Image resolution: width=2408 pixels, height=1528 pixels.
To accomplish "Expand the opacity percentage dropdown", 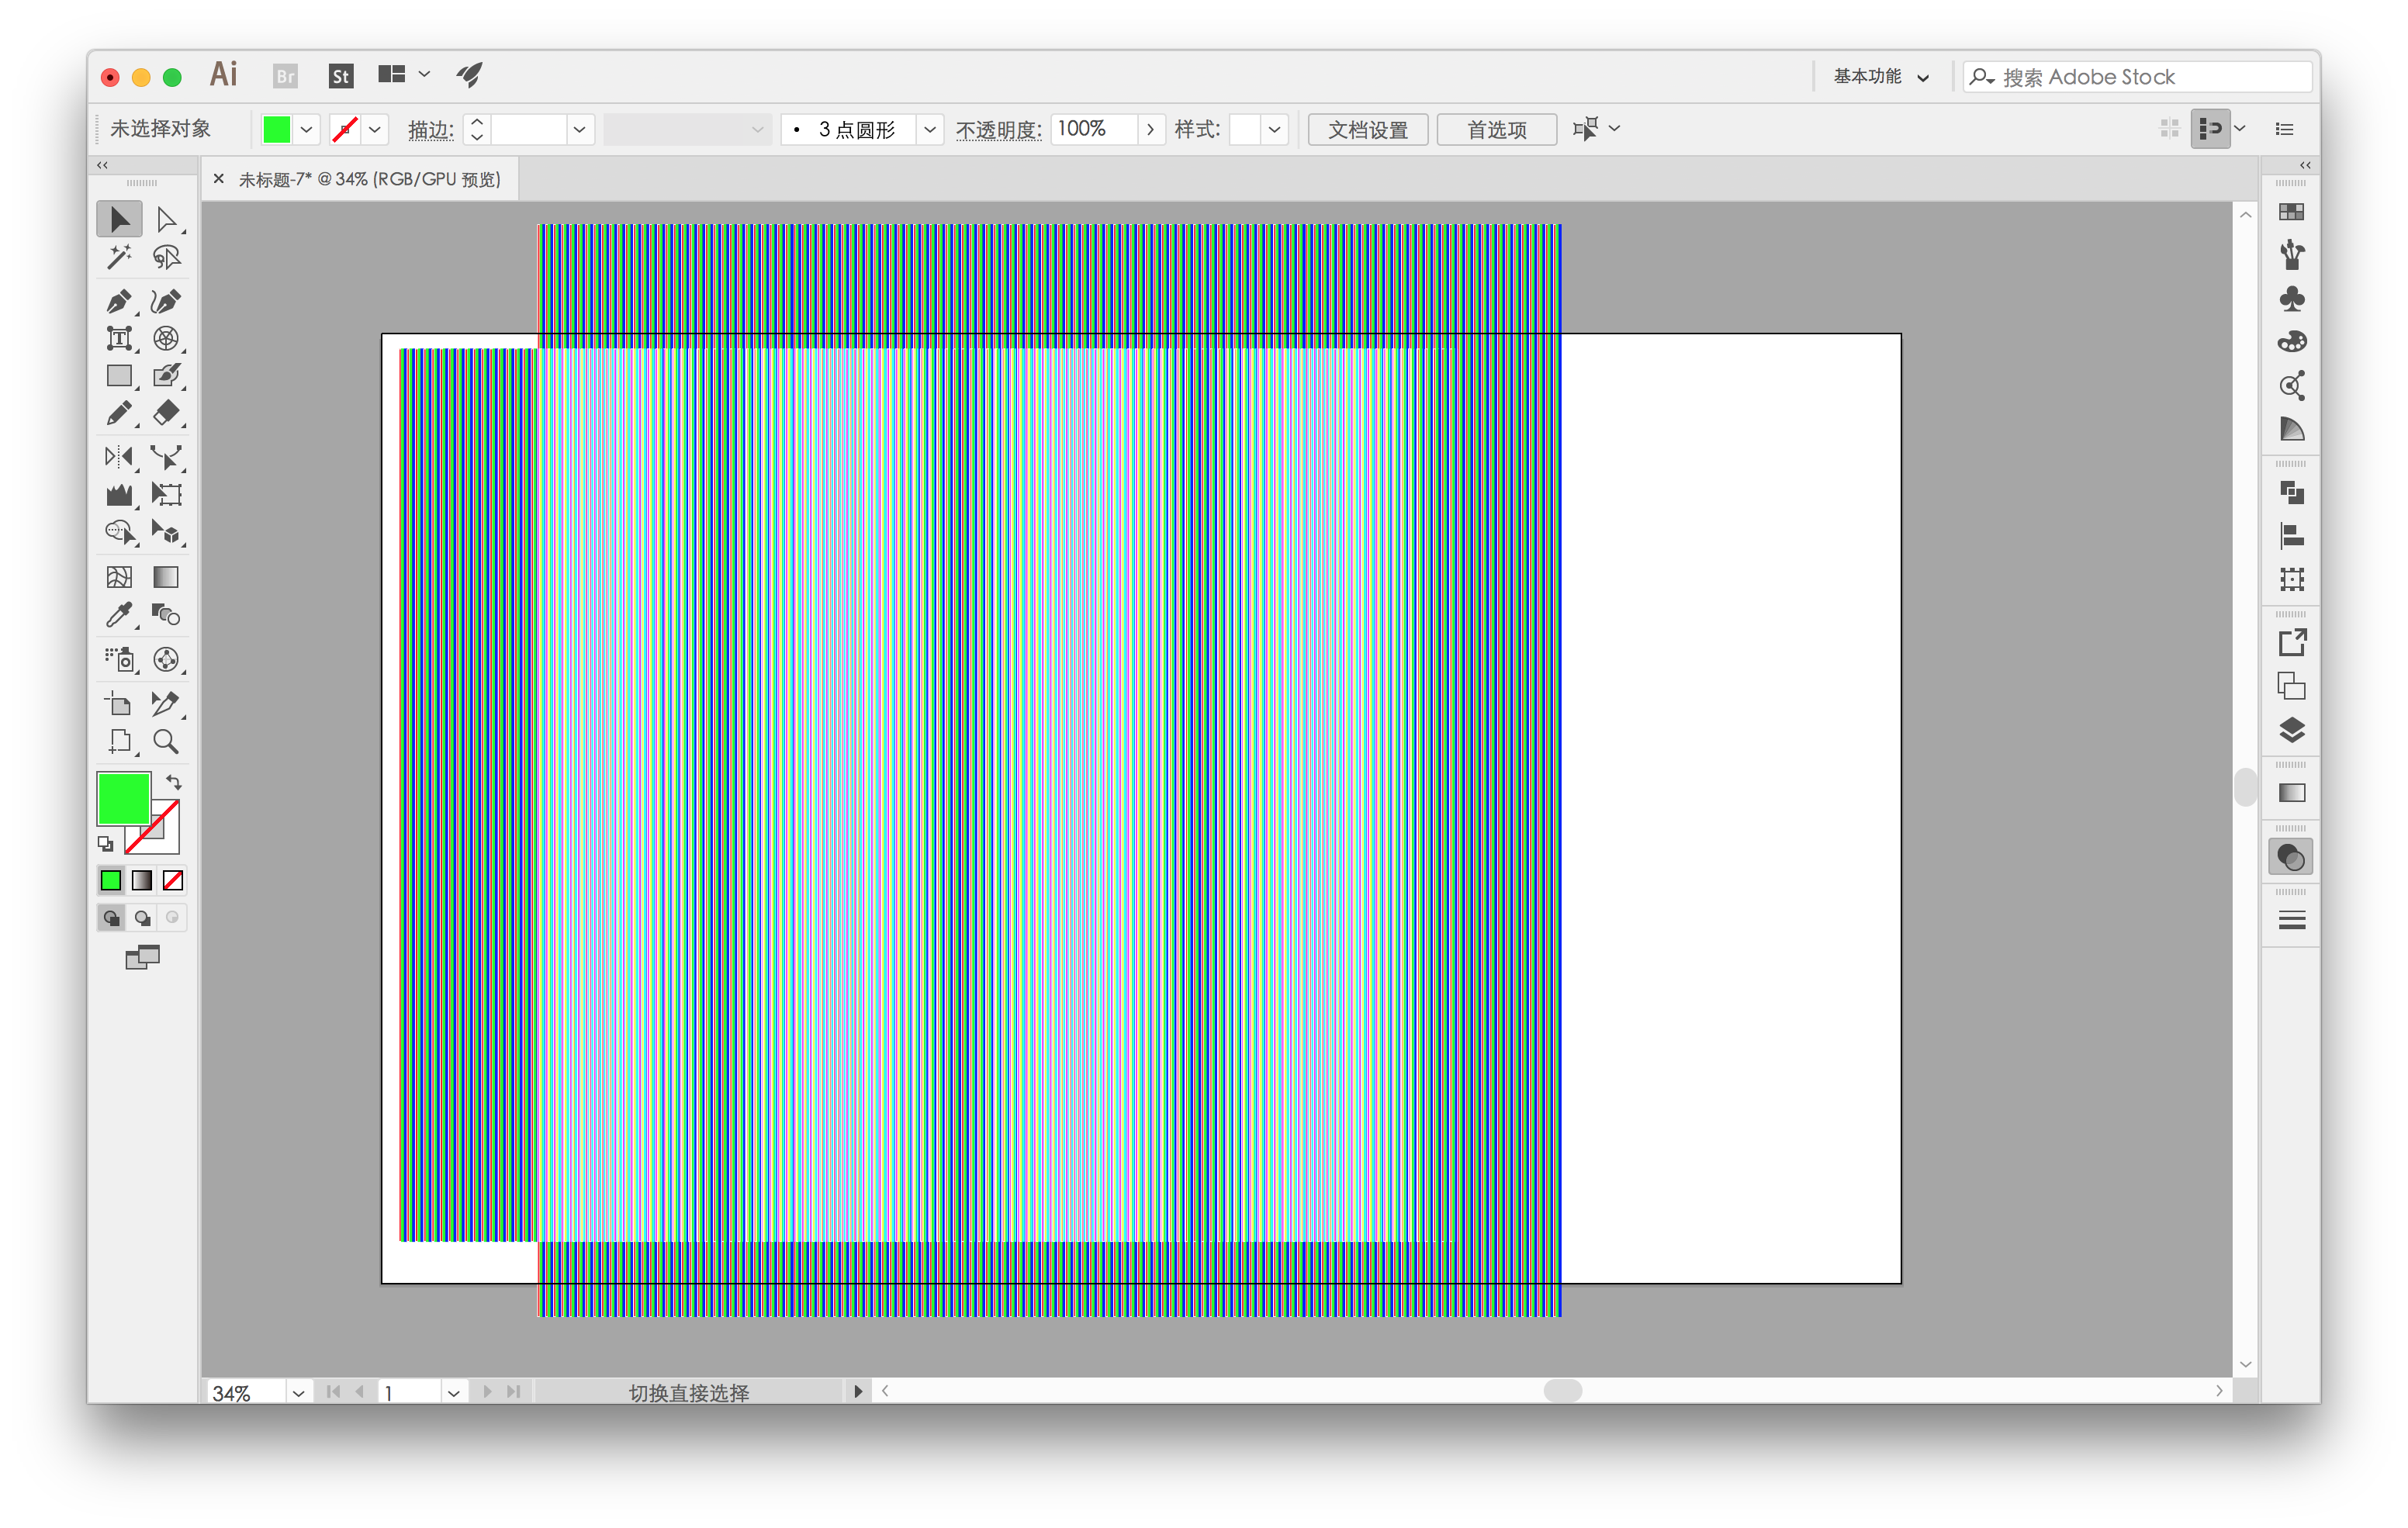I will click(1151, 128).
